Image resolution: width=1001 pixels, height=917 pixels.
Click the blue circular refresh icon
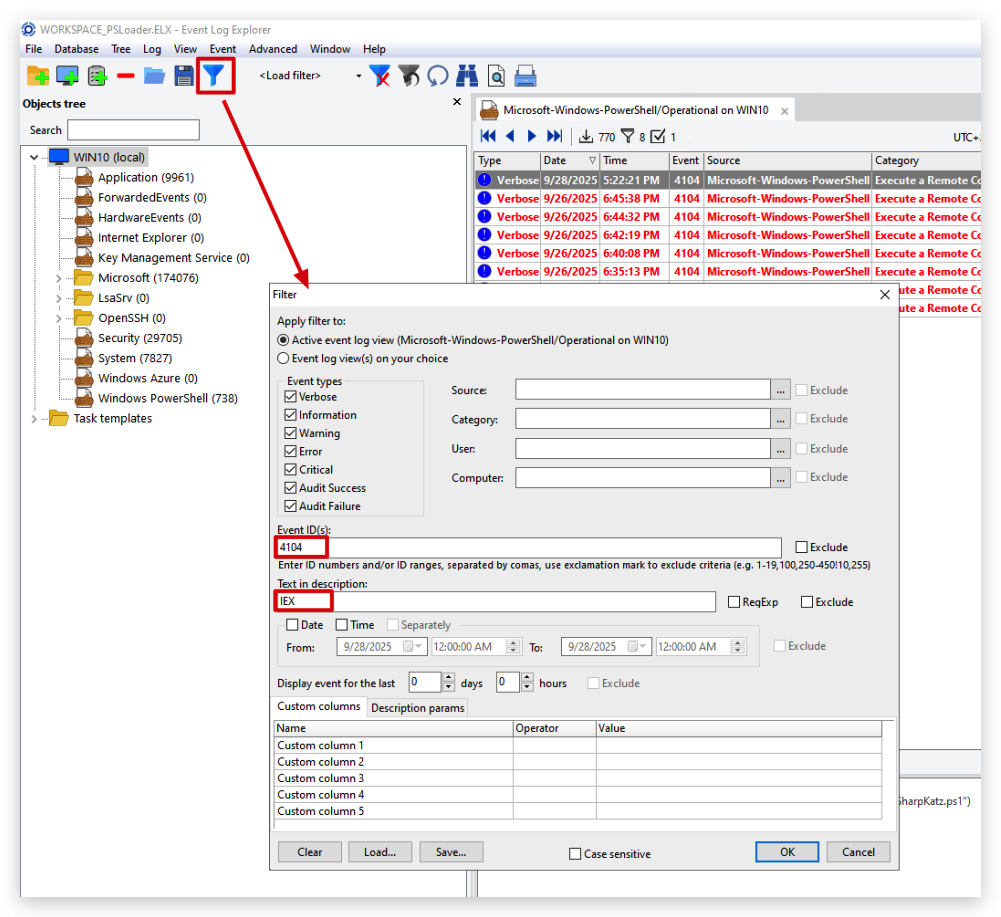click(x=437, y=76)
